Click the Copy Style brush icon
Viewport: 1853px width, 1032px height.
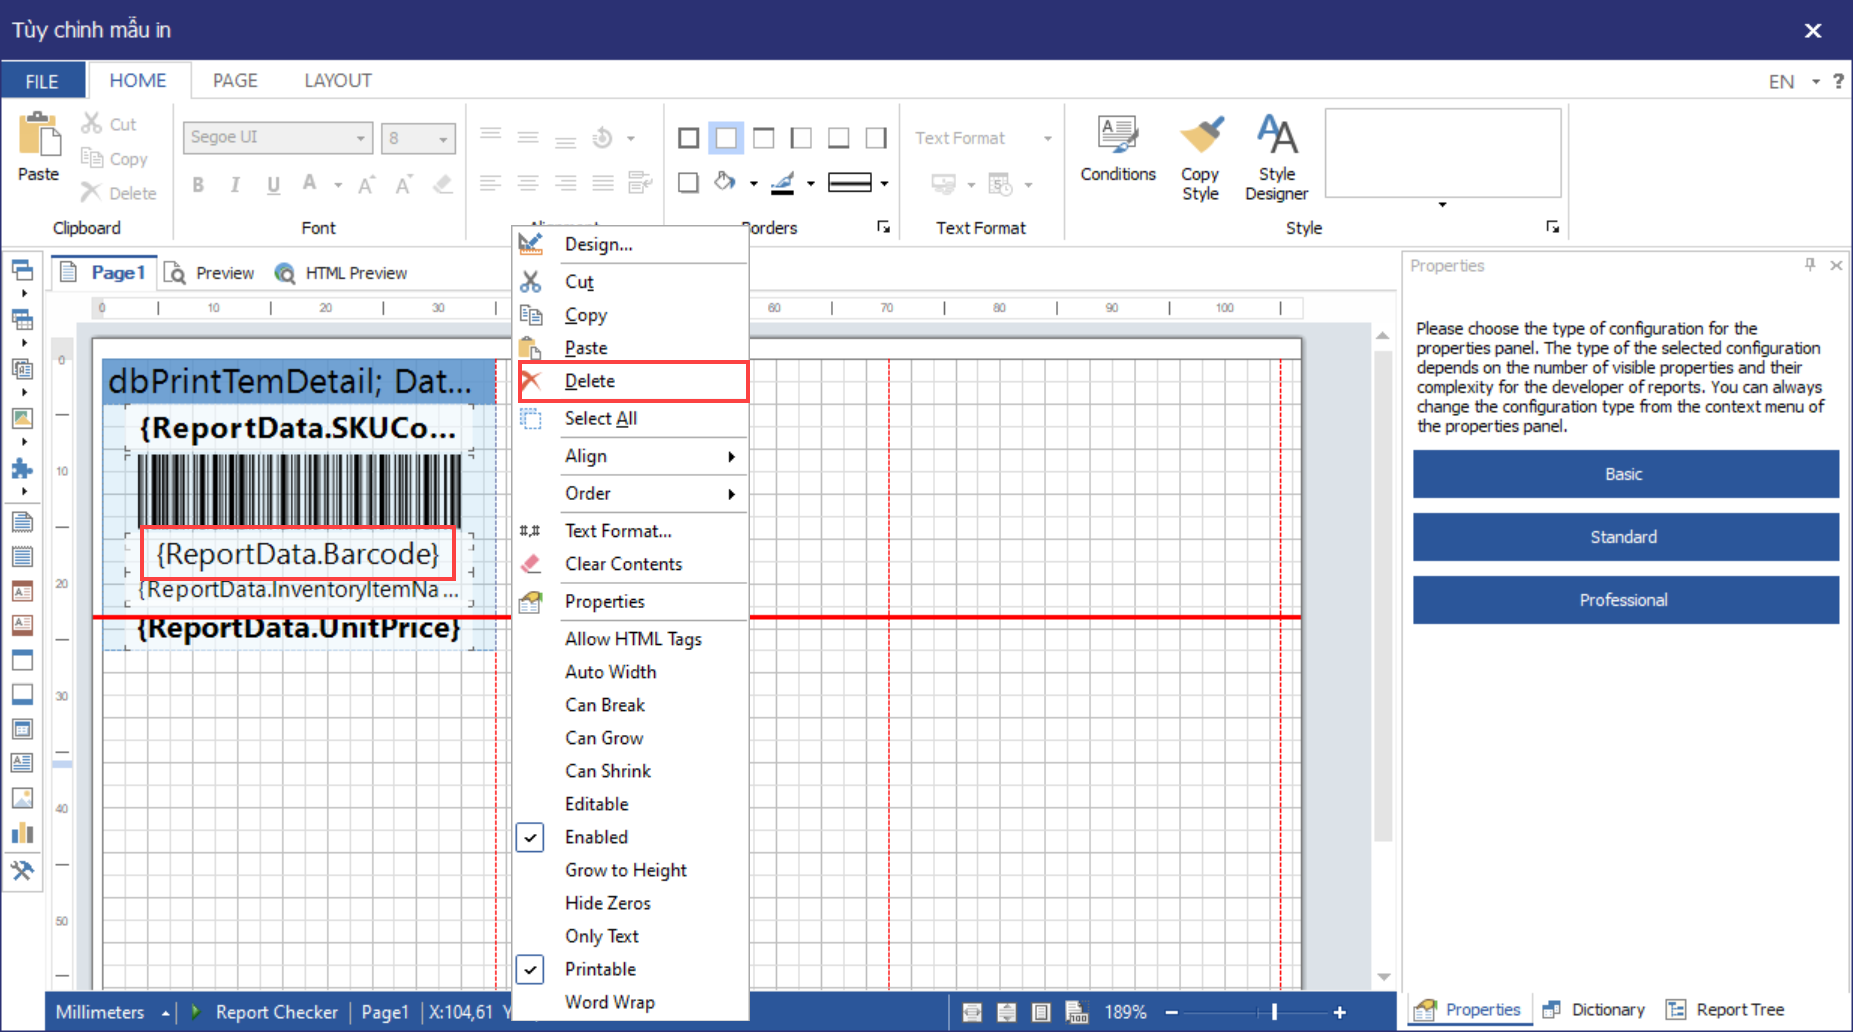[x=1200, y=136]
